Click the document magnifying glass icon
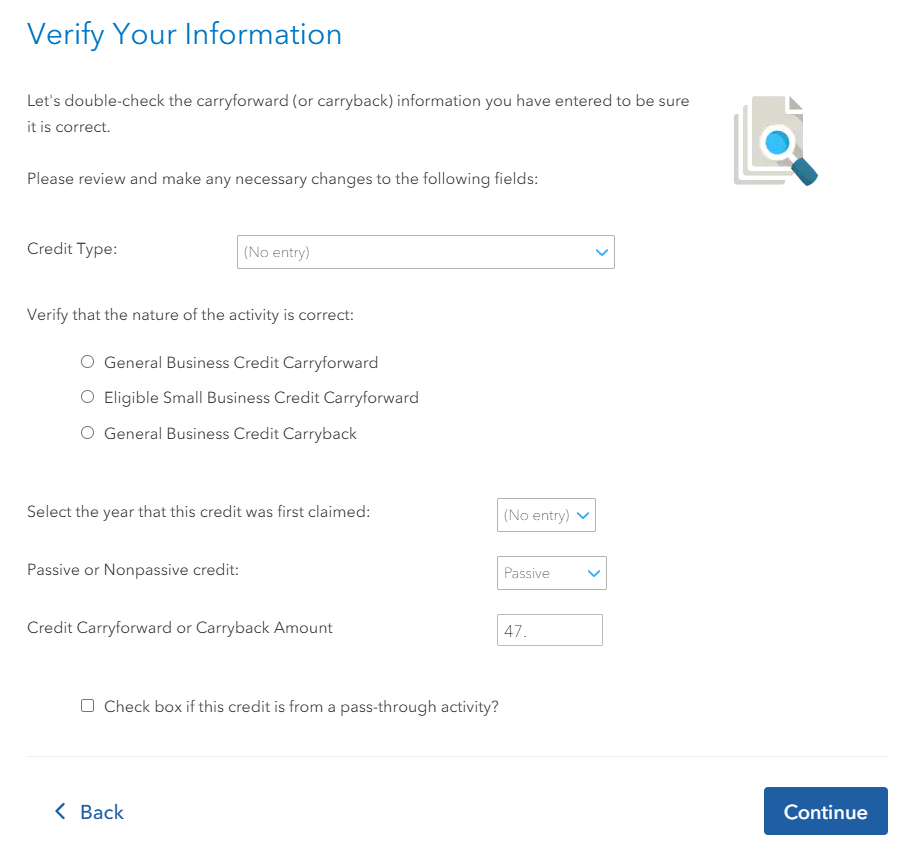 pos(775,142)
